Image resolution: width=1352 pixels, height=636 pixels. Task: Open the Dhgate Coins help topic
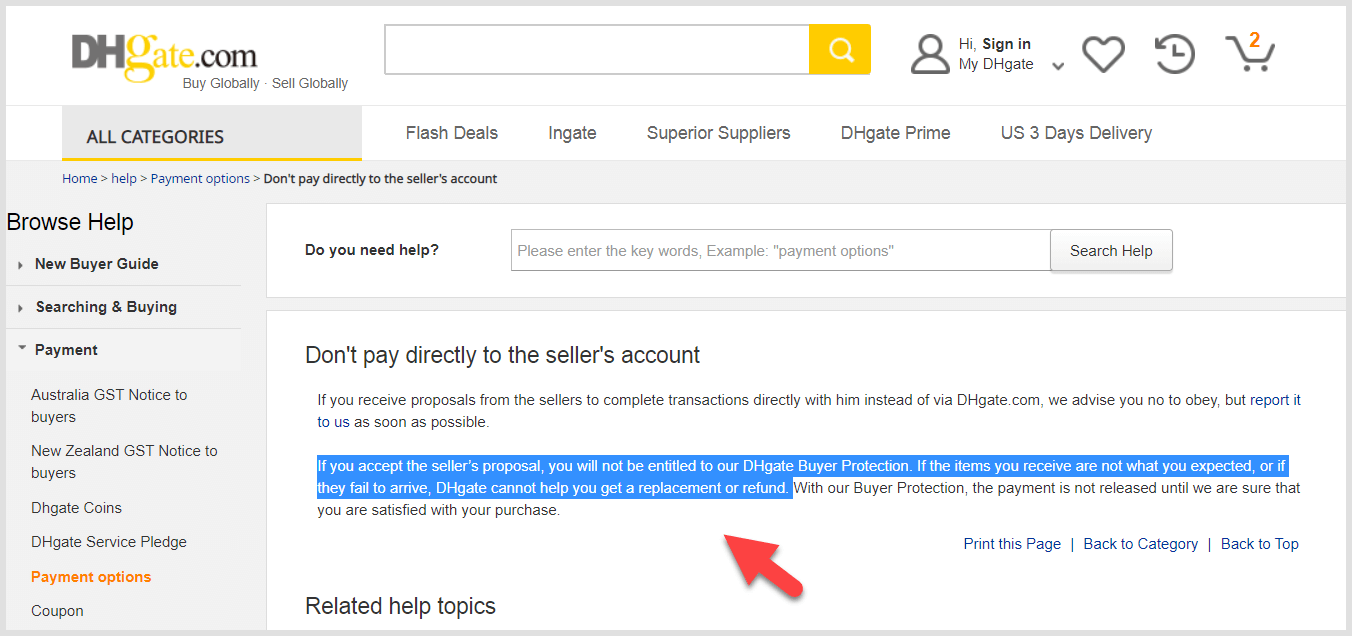76,507
